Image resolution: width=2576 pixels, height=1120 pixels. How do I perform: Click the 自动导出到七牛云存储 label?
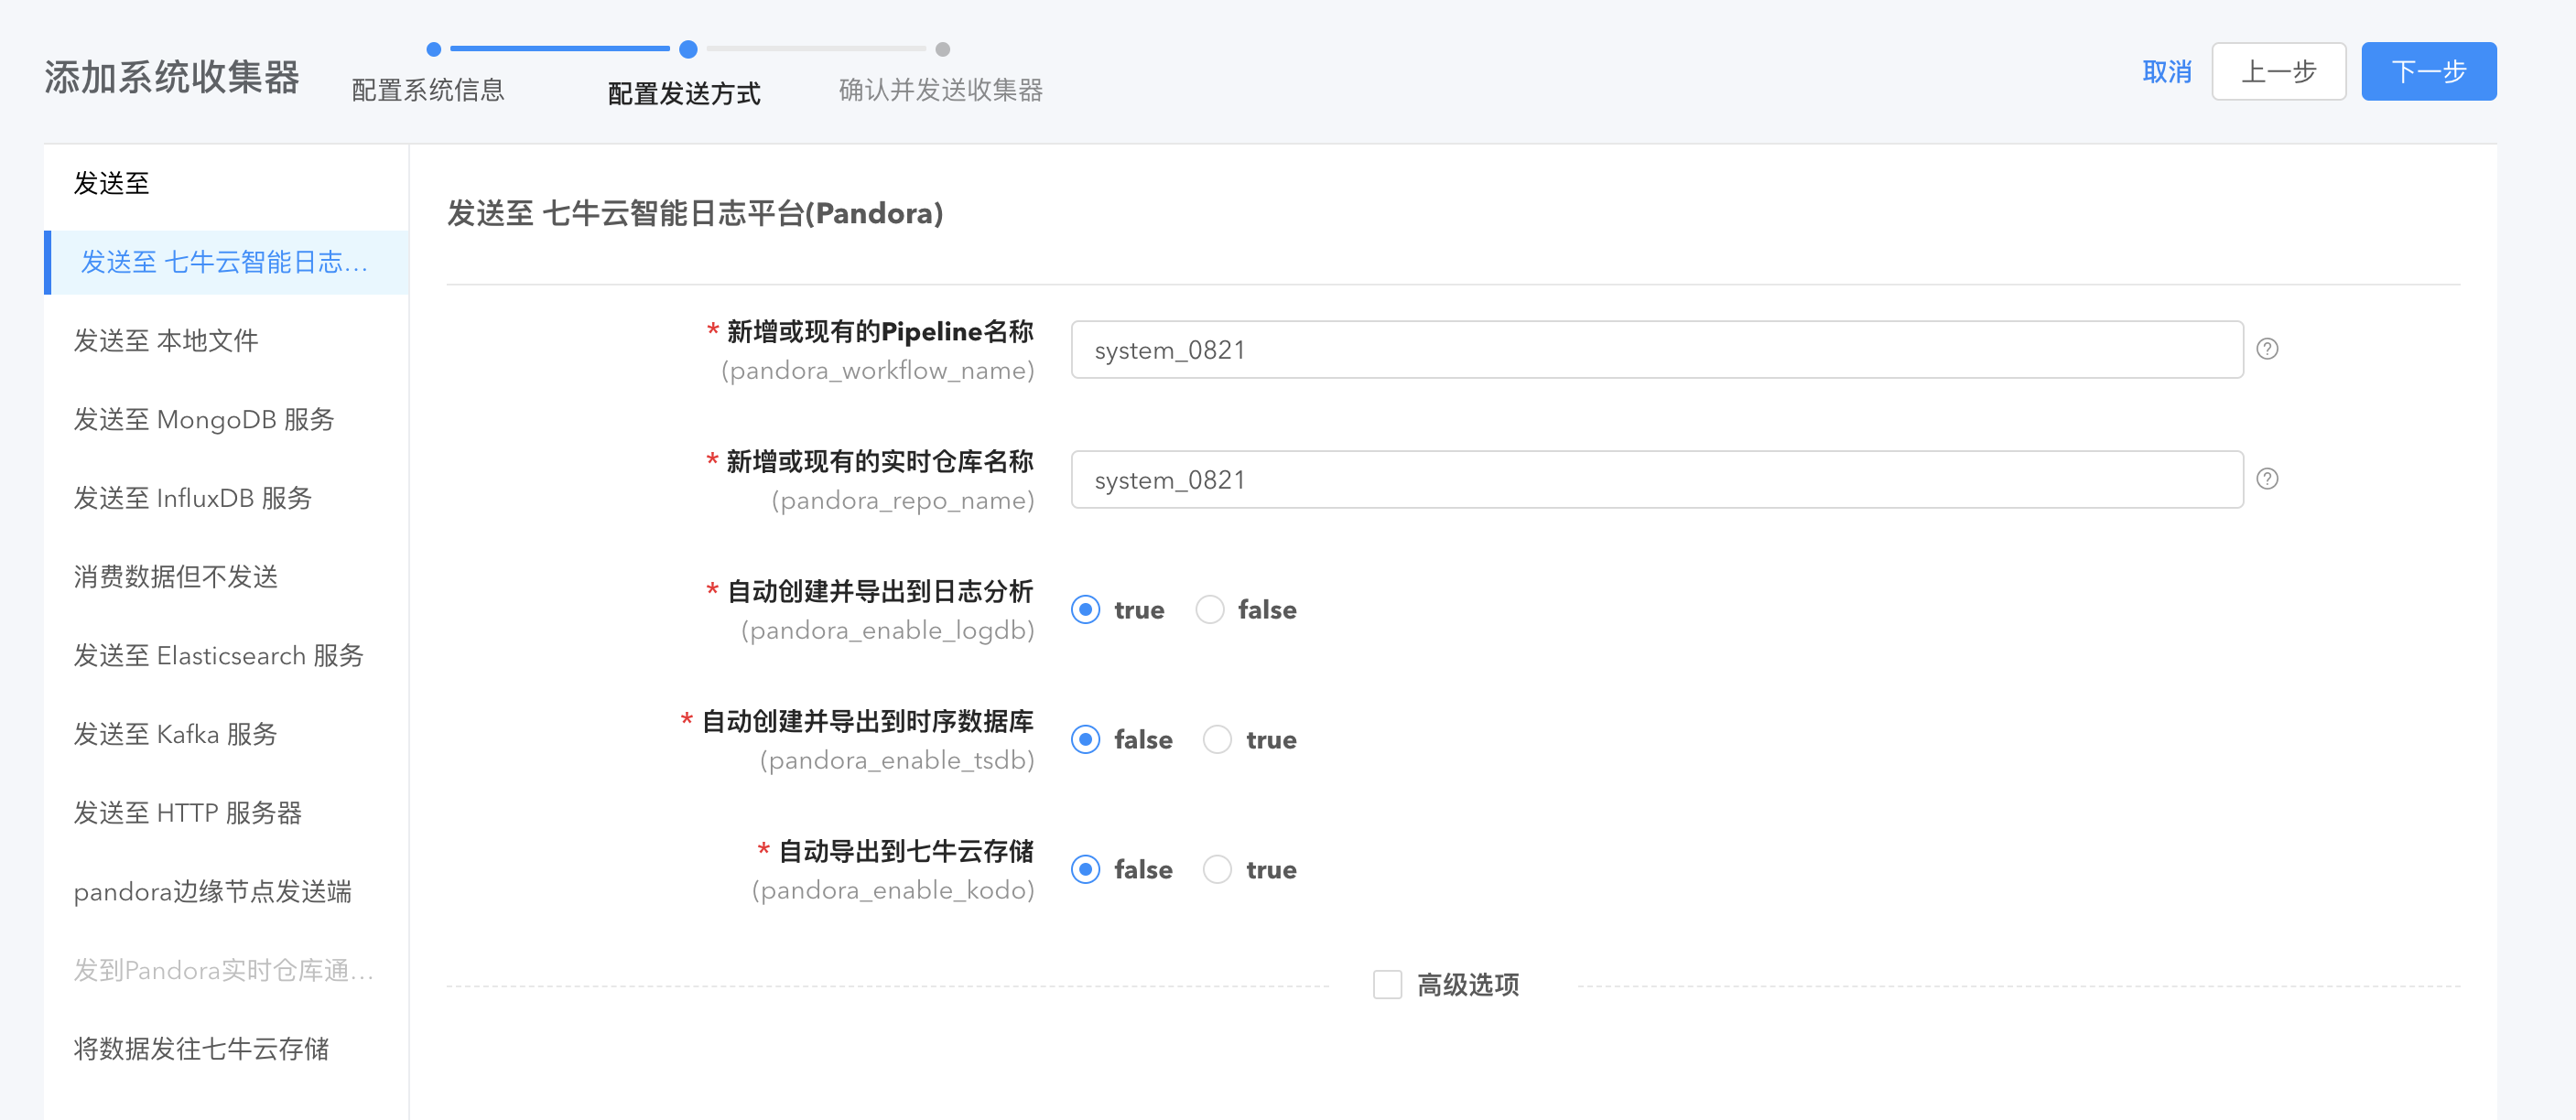pyautogui.click(x=906, y=852)
